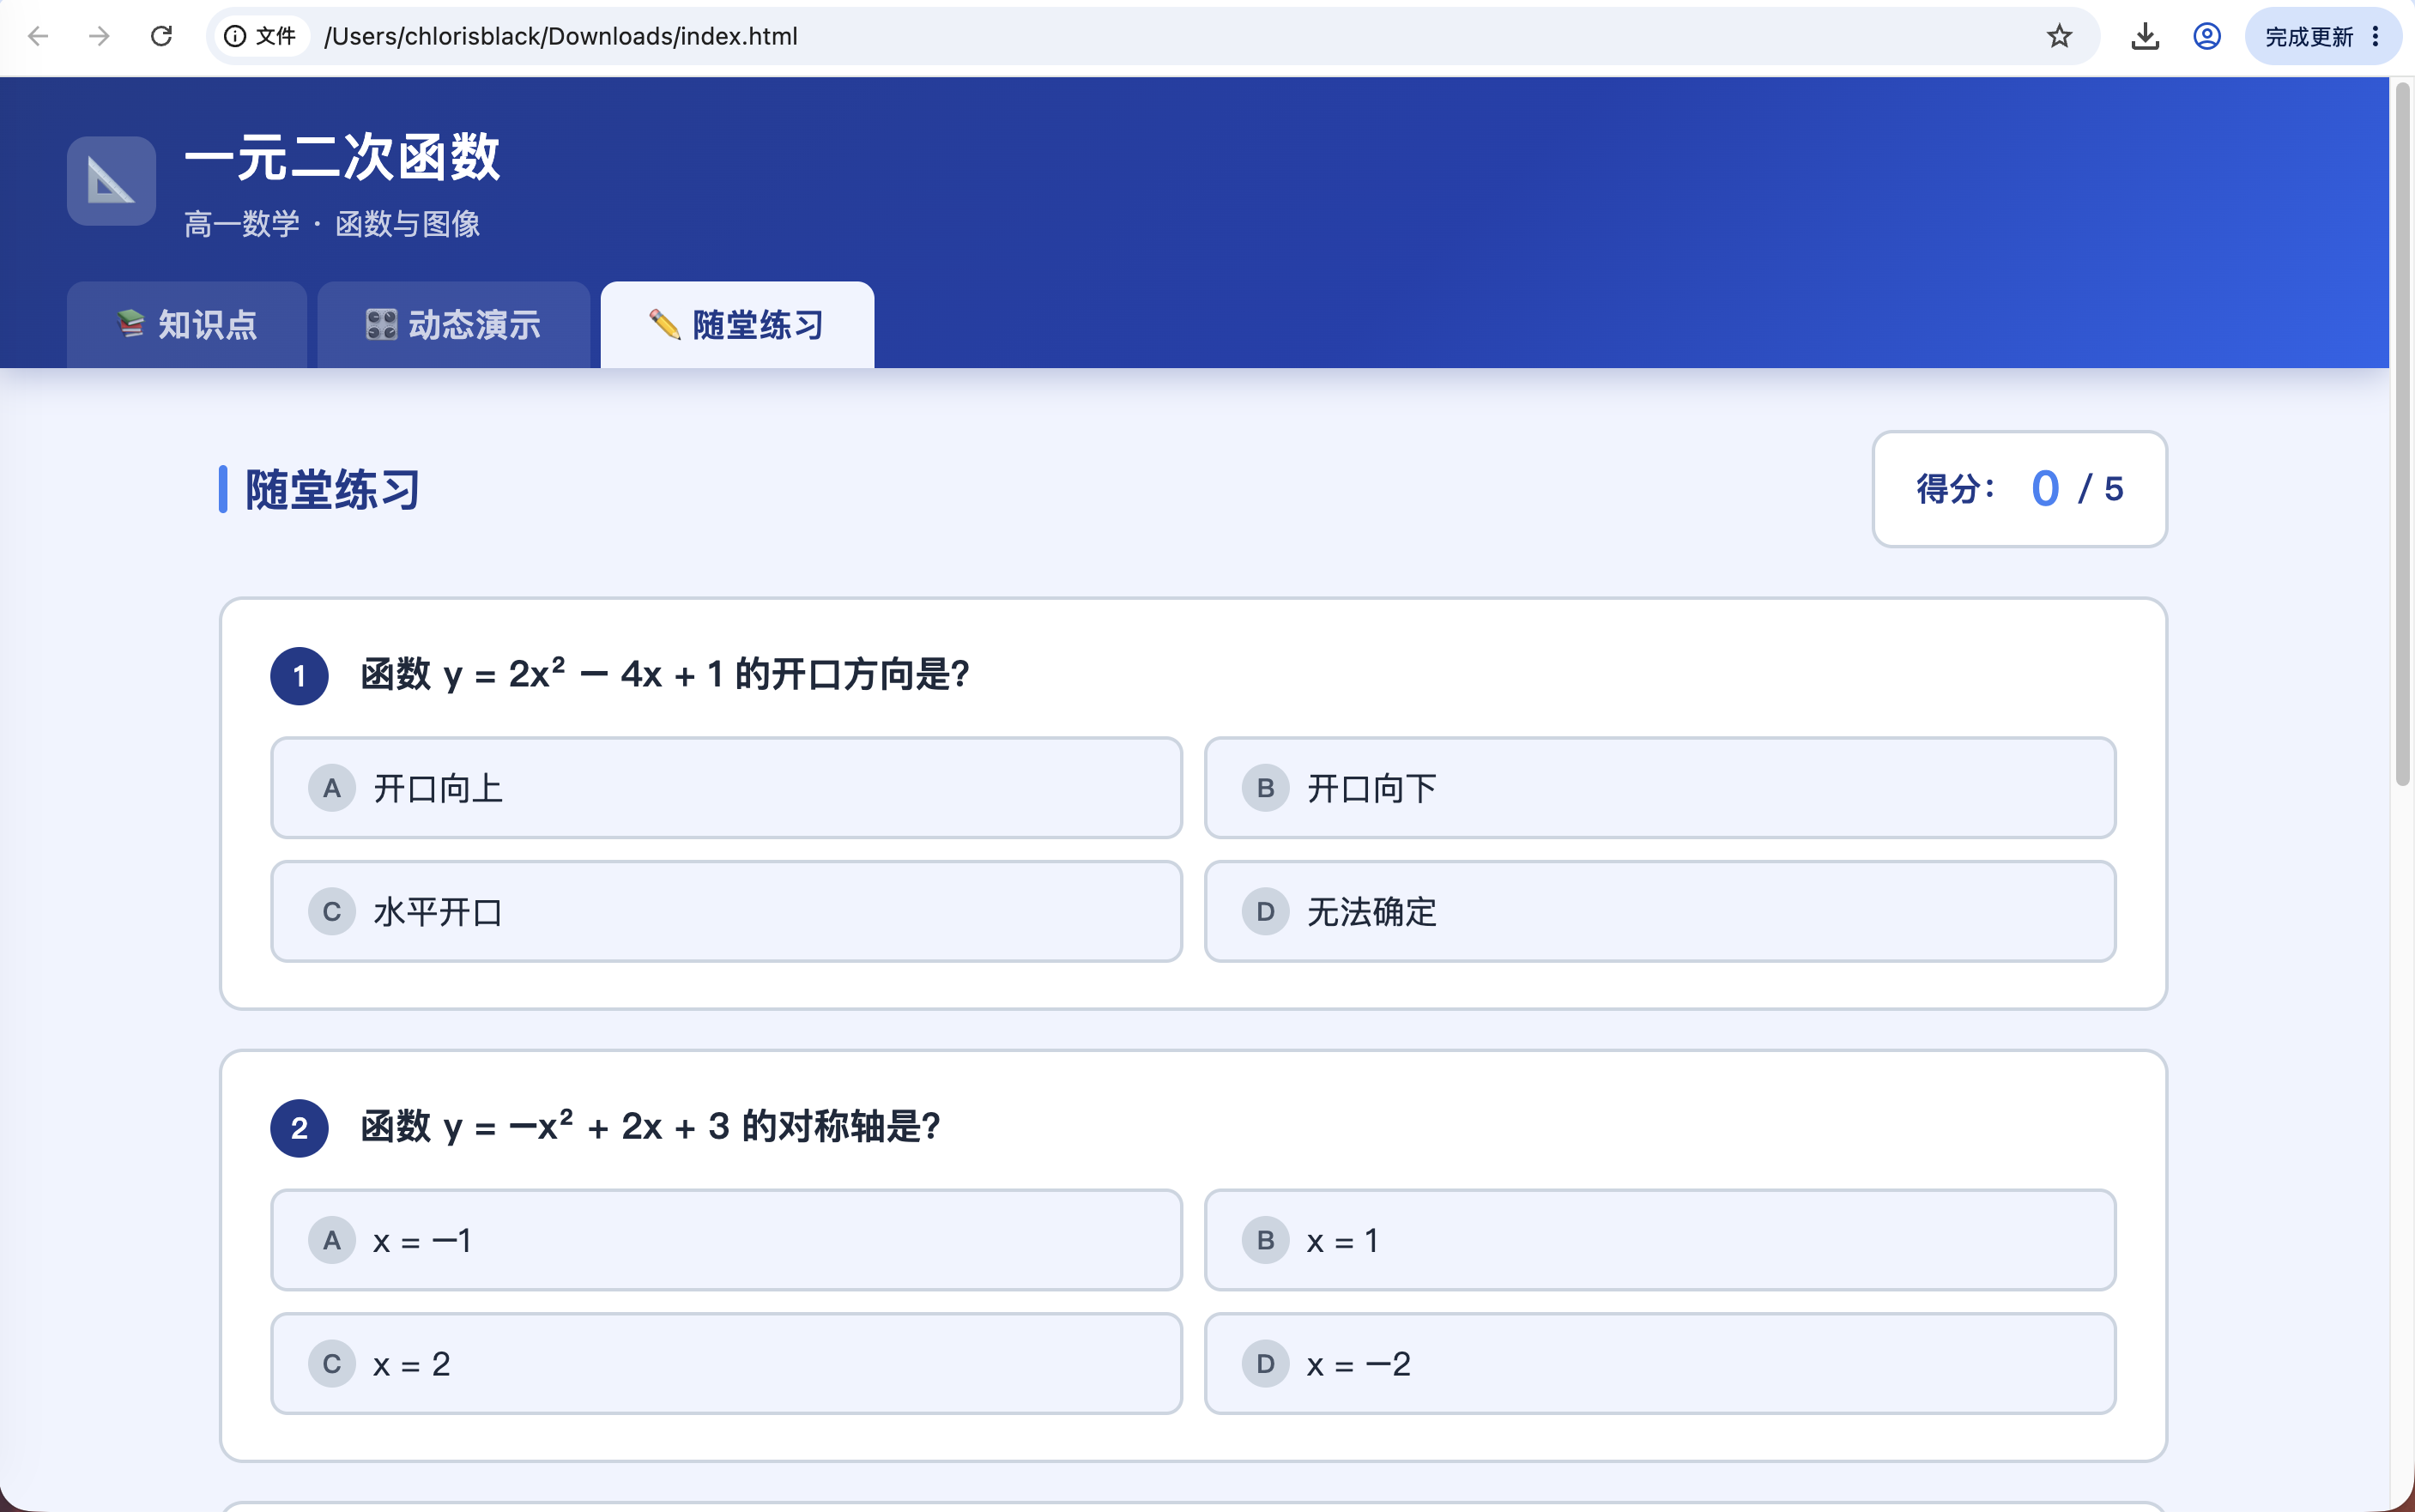Viewport: 2415px width, 1512px height.
Task: Click the subtitle 高一数学 · 函数与图像
Action: tap(332, 224)
